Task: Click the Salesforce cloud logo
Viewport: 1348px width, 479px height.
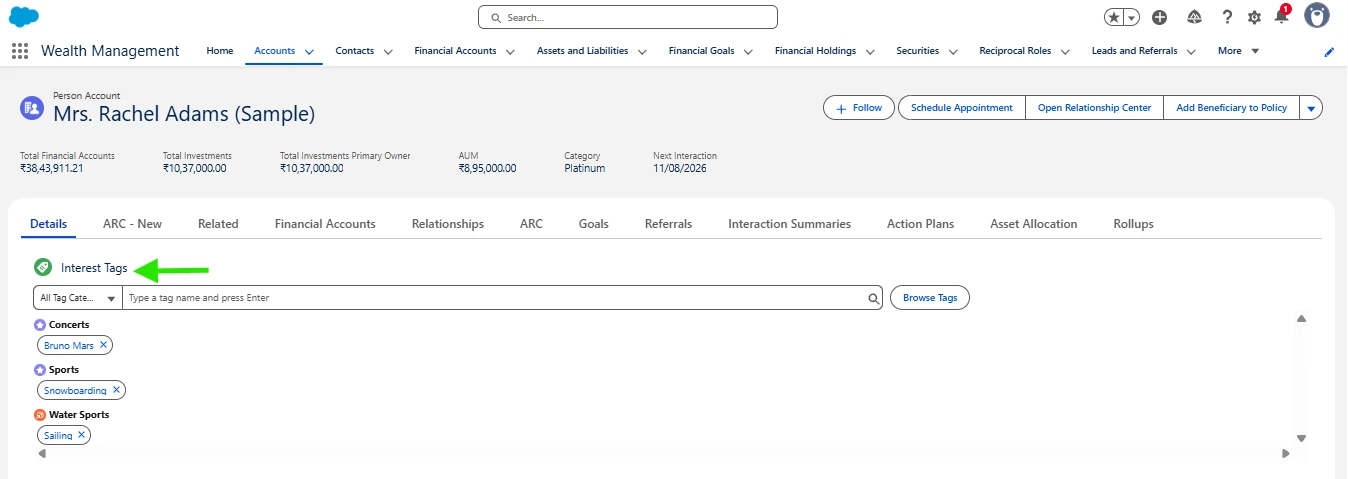Action: [24, 17]
